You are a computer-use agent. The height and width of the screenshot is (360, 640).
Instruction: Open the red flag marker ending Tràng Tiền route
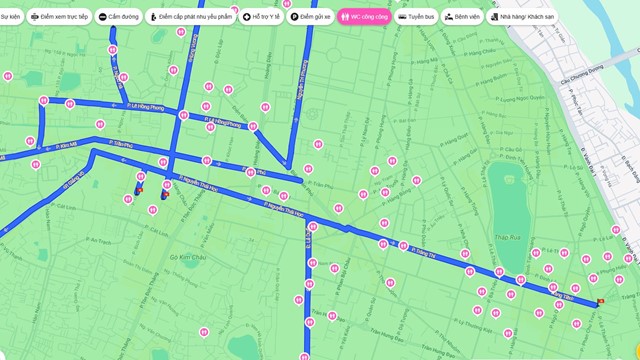point(600,302)
